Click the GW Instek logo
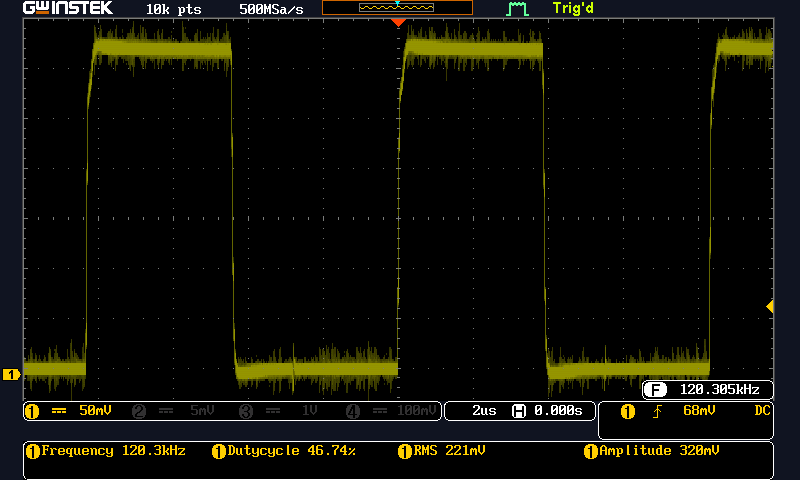This screenshot has width=800, height=480. (67, 8)
